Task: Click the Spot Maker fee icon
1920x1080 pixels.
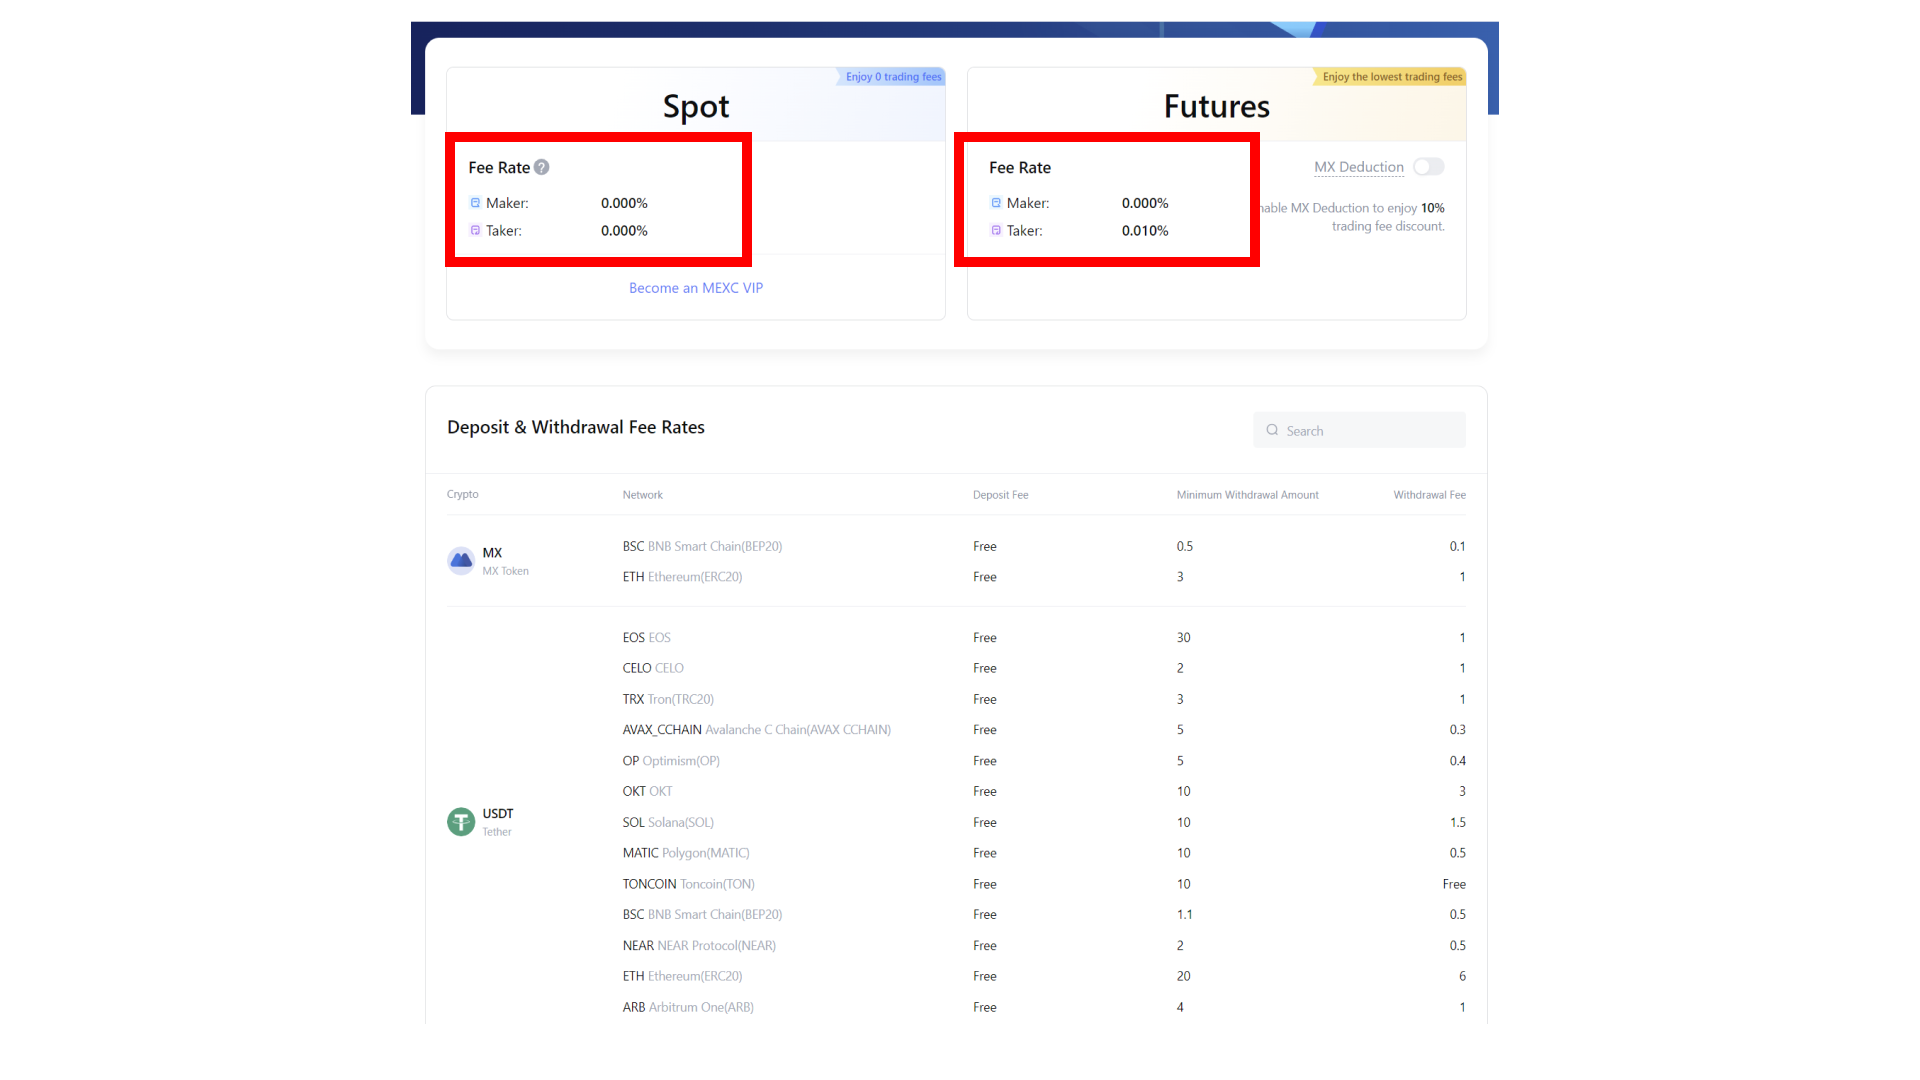Action: (475, 203)
